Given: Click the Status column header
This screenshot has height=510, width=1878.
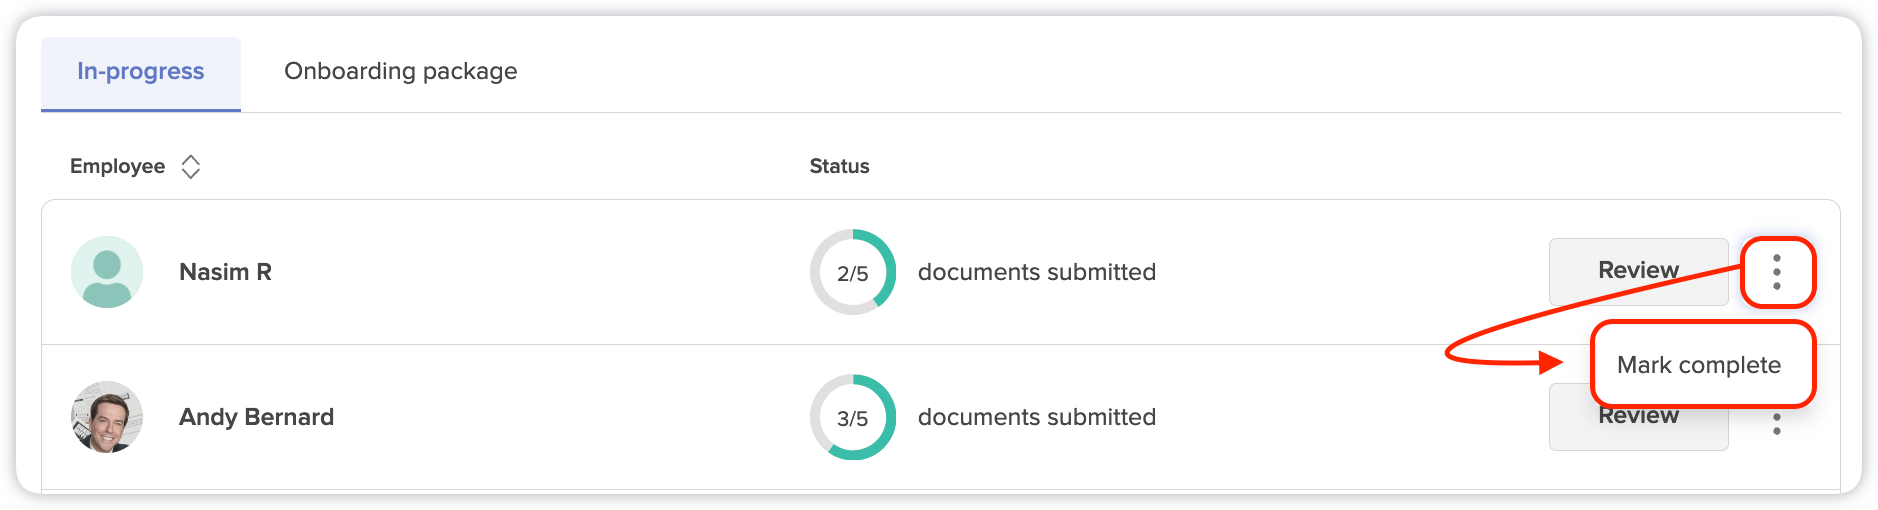Looking at the screenshot, I should pos(839,166).
